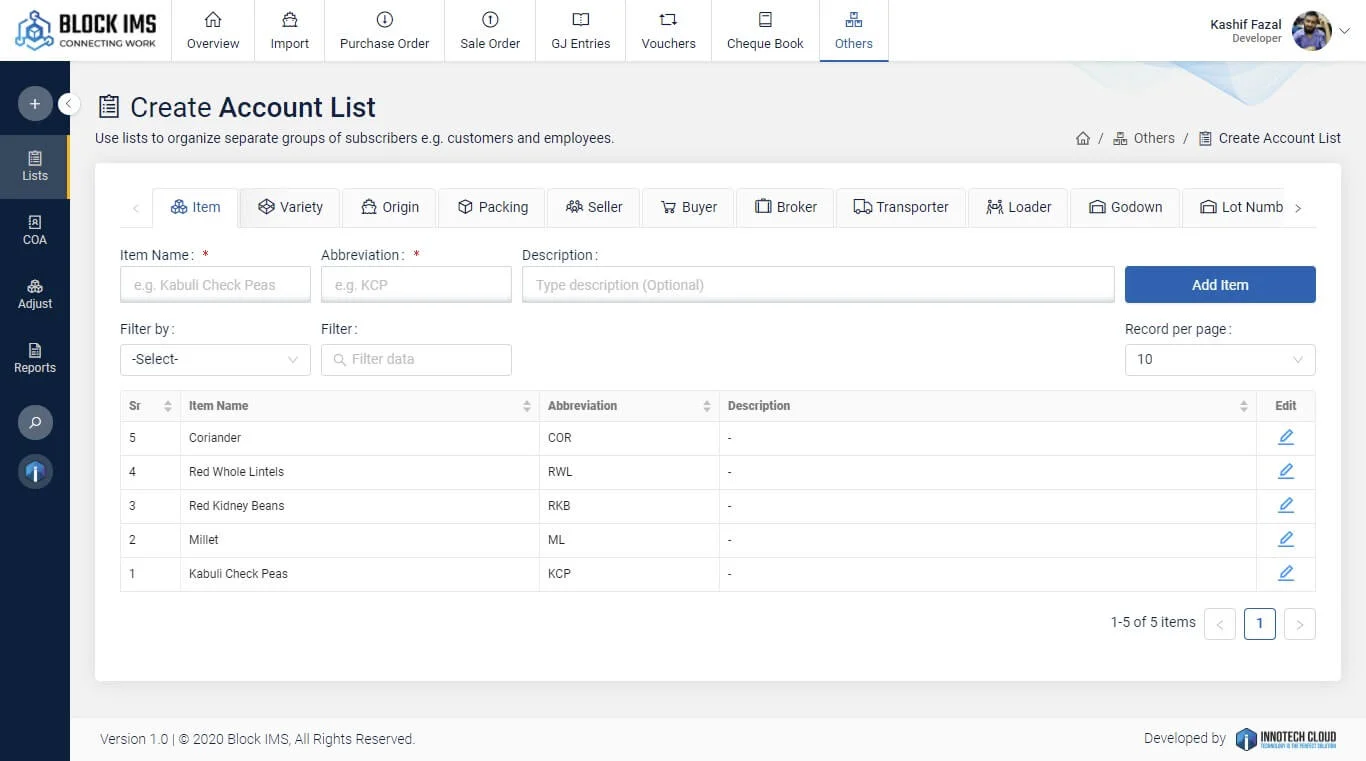Go to page 1 in pagination
This screenshot has height=761, width=1366.
point(1259,623)
